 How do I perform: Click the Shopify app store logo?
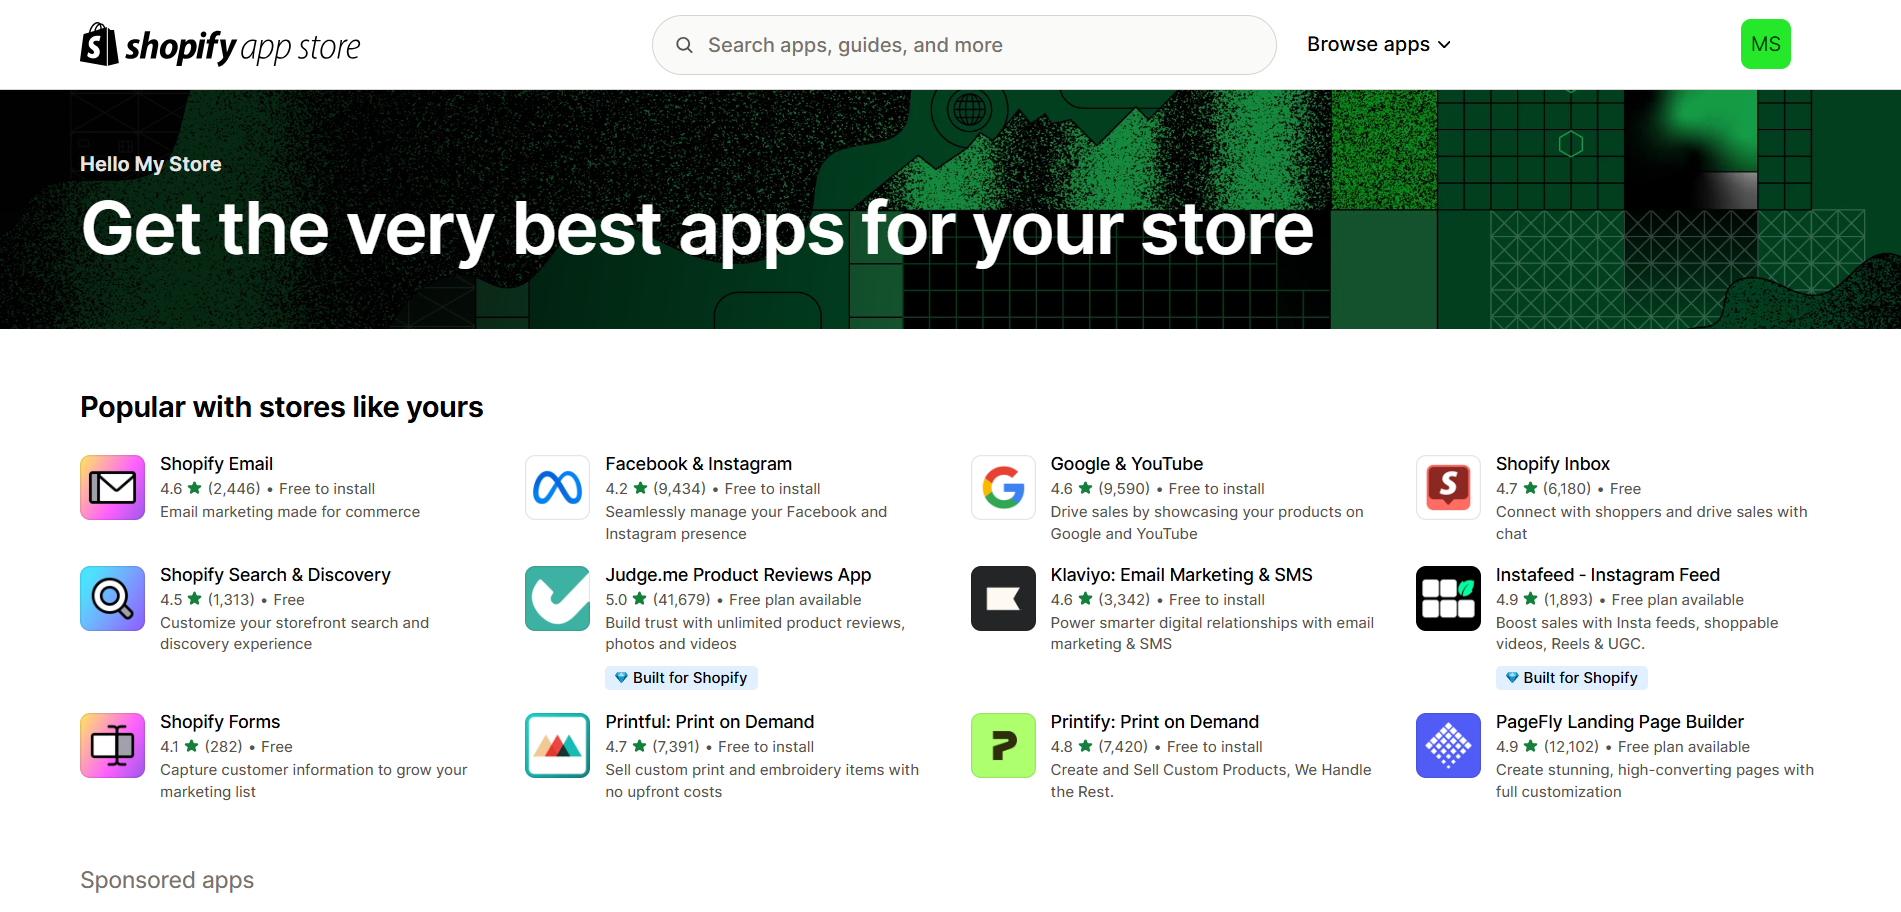[220, 45]
